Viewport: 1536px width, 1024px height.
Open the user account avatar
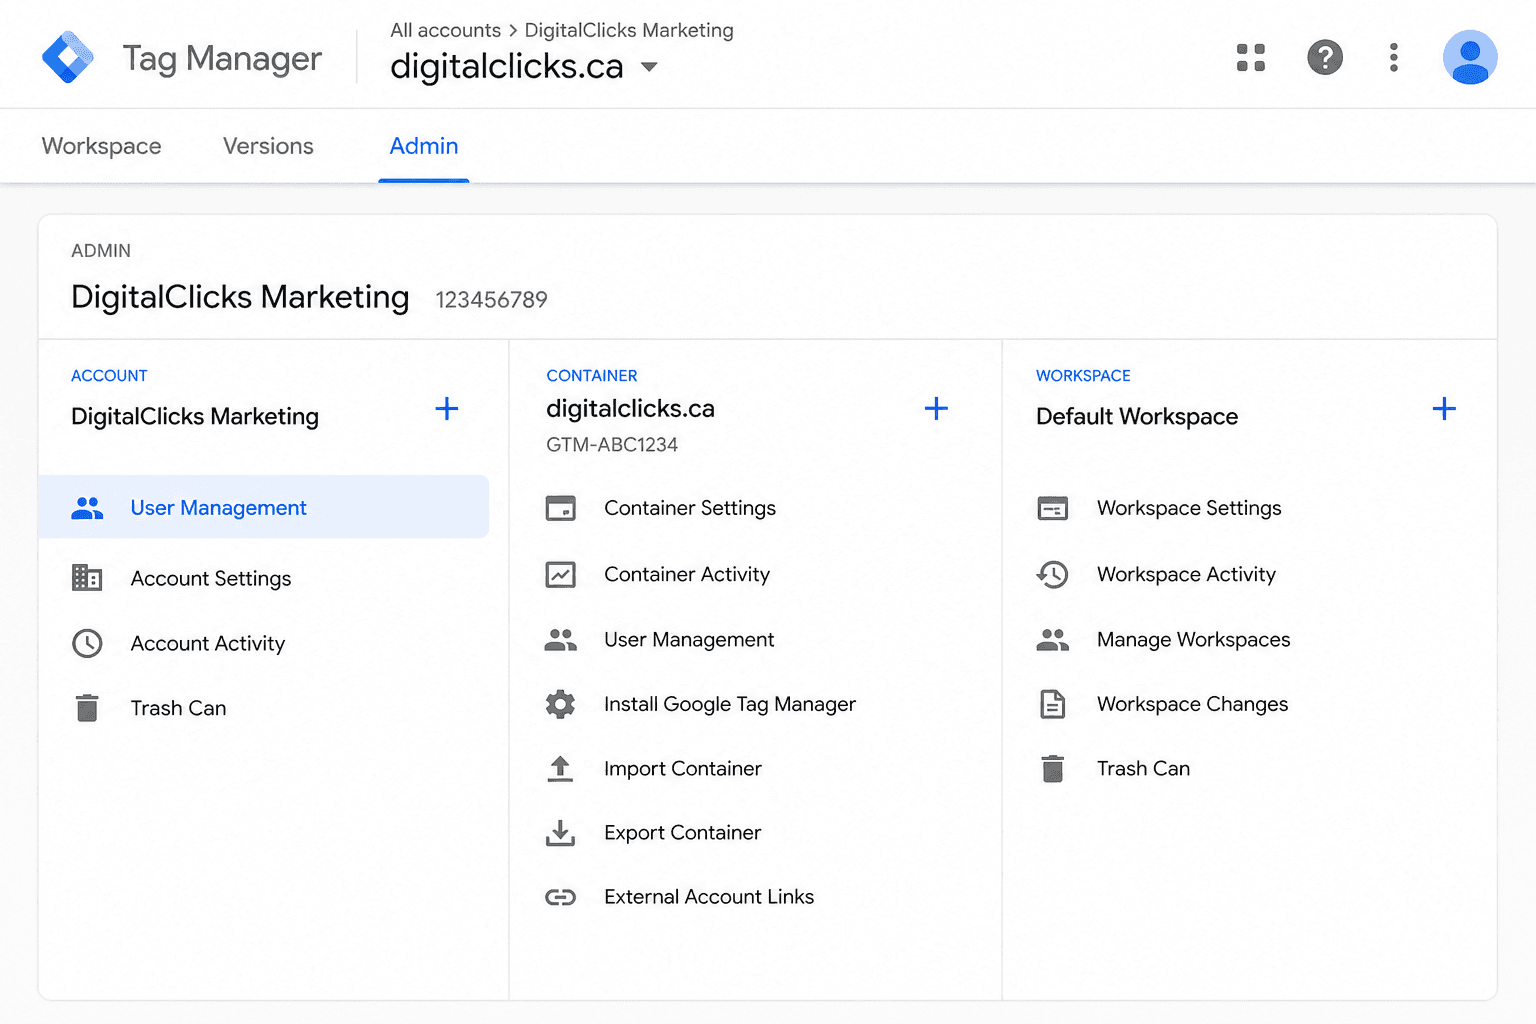[1470, 58]
